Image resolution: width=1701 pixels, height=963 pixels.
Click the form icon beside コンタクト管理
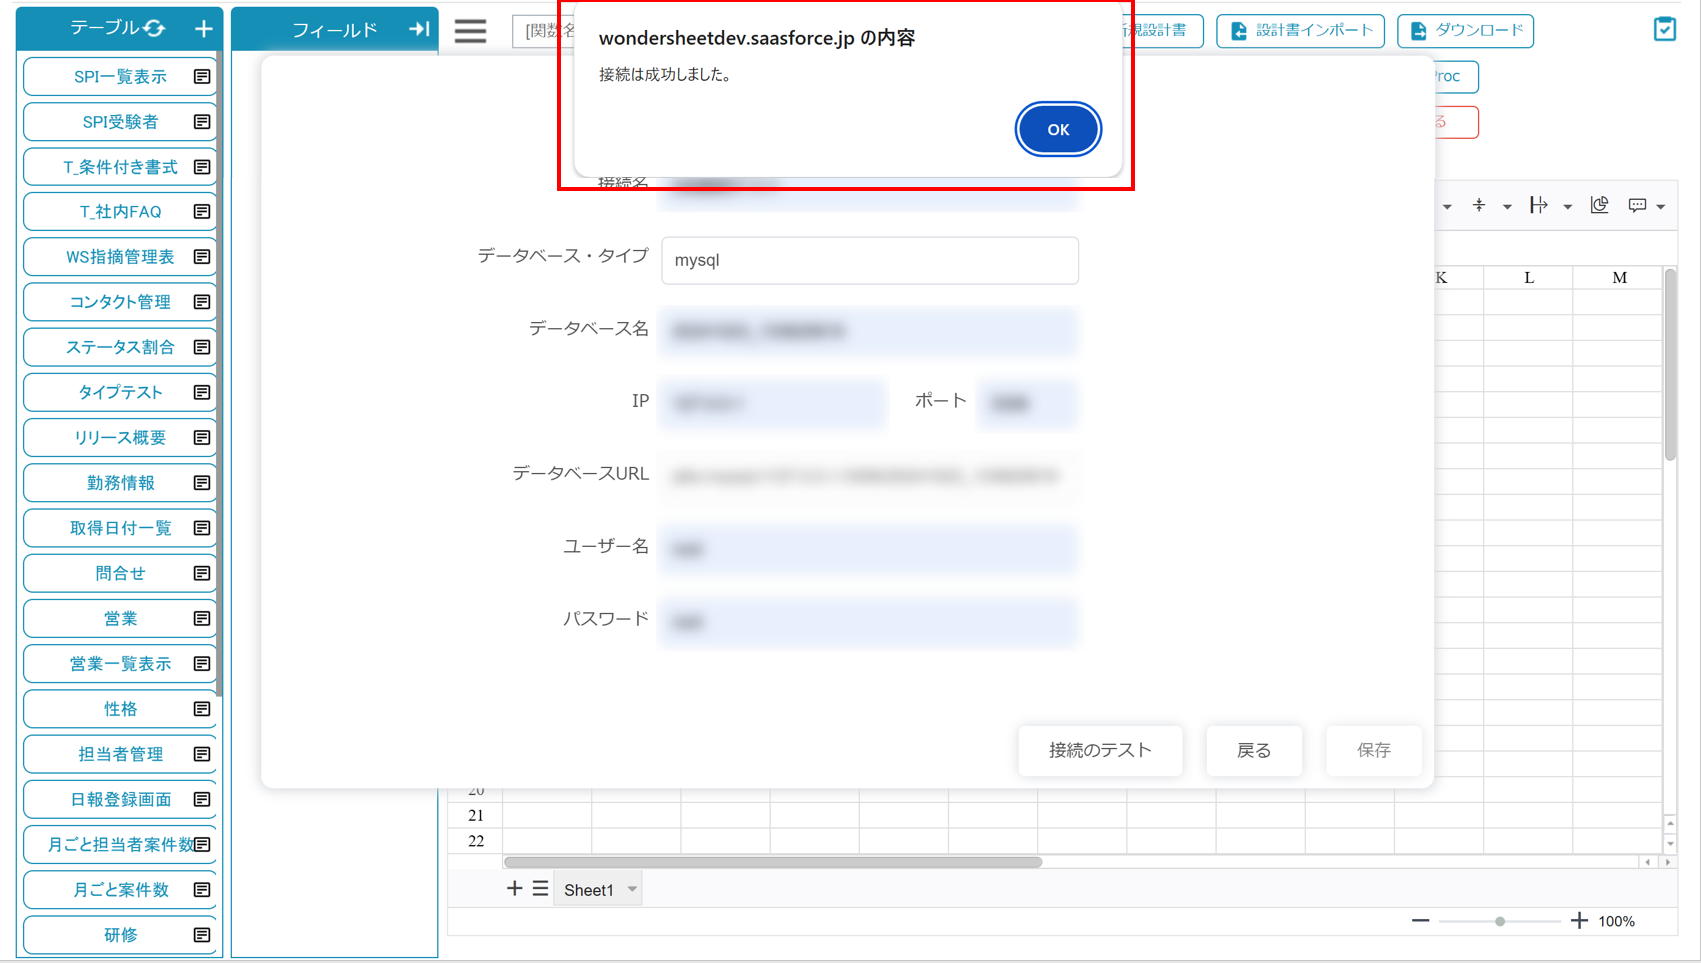click(202, 302)
